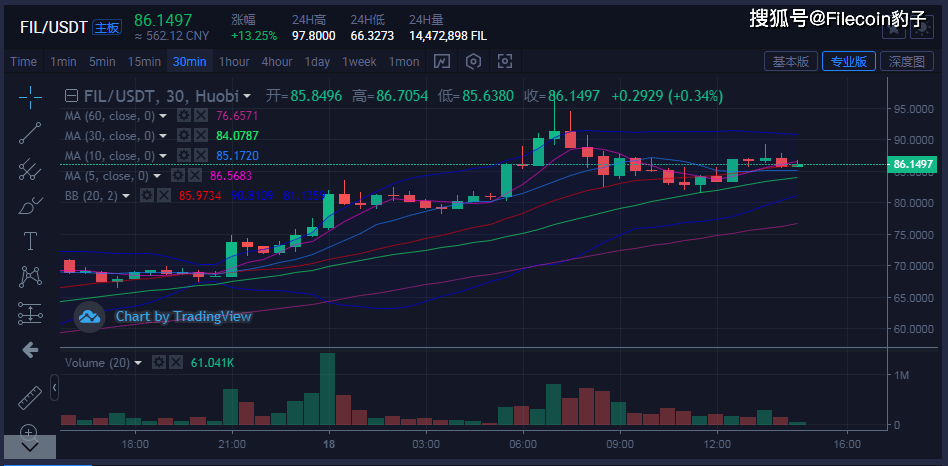948x466 pixels.
Task: Switch to the 1week interval
Action: pos(359,62)
